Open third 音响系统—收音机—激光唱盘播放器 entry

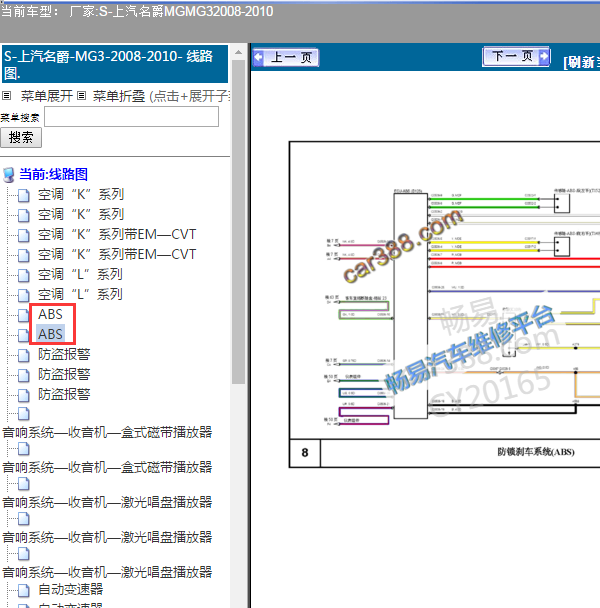click(107, 572)
